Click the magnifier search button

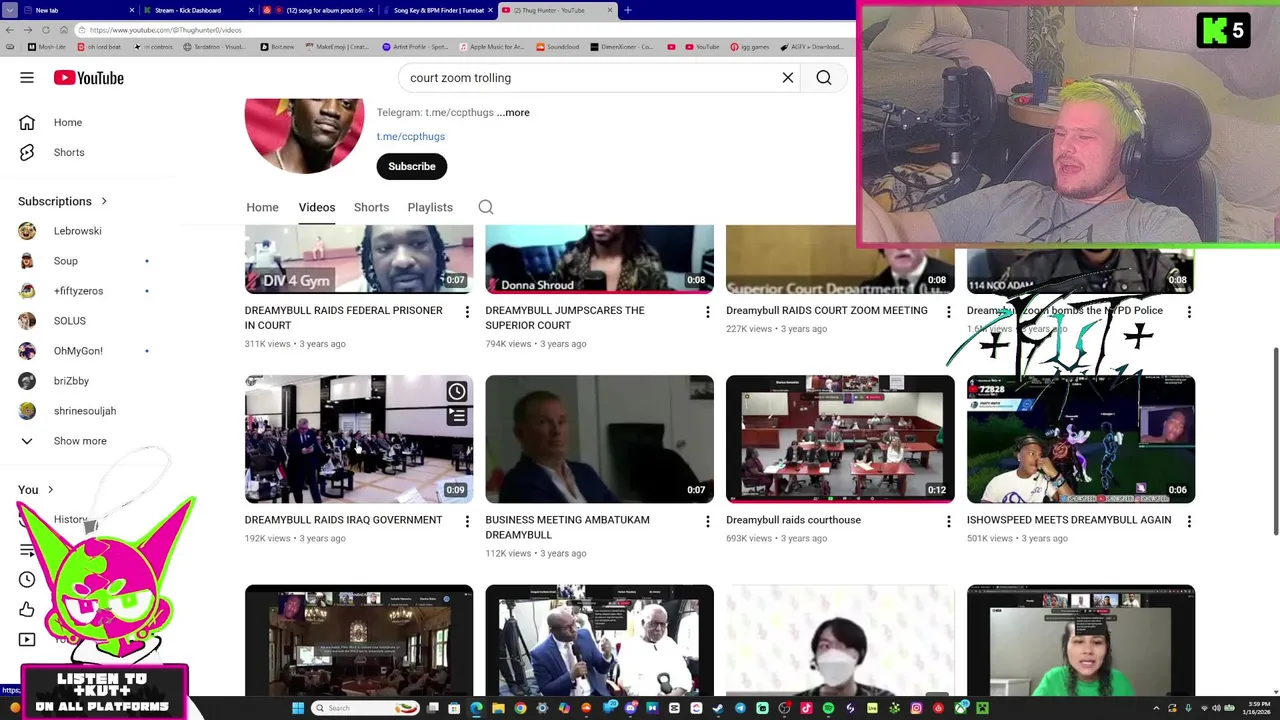824,78
